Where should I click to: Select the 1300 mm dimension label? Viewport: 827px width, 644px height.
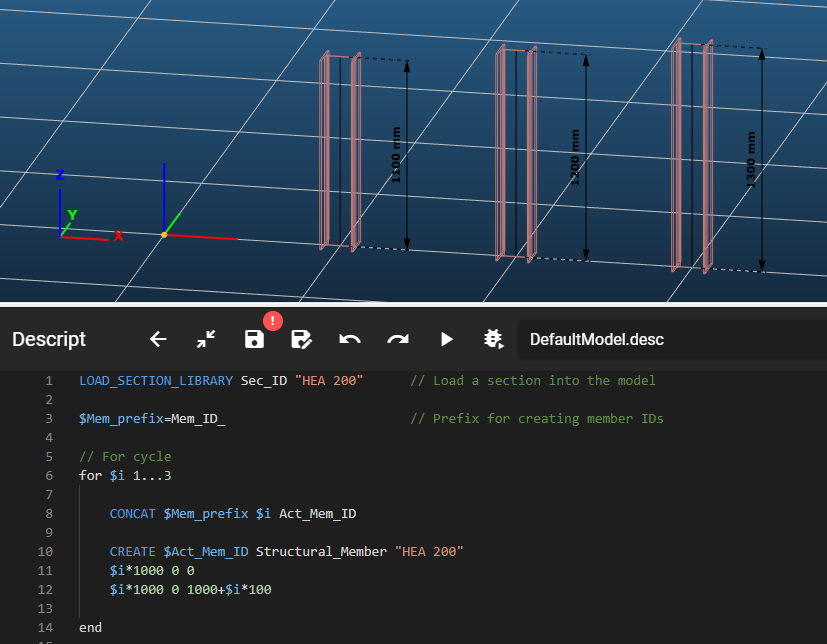pos(751,160)
